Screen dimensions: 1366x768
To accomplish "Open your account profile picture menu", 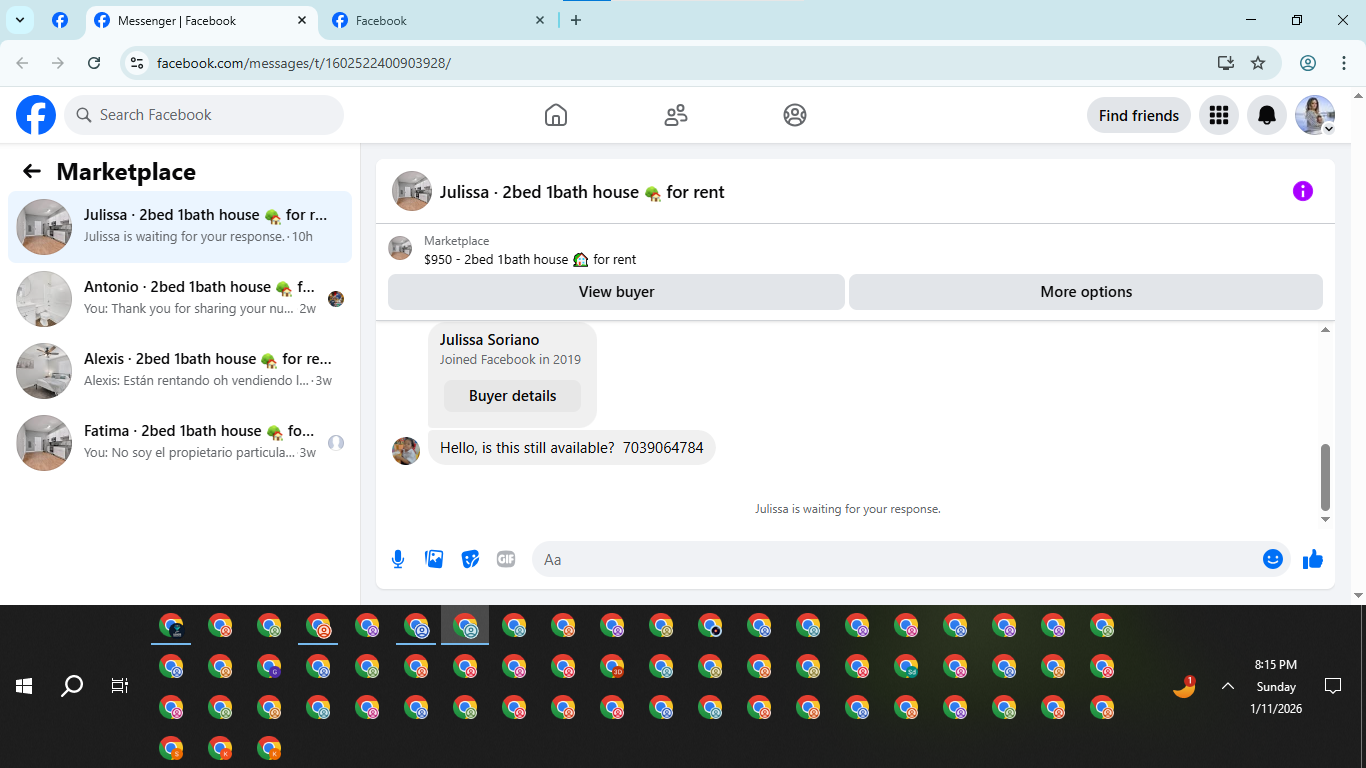I will (x=1315, y=115).
